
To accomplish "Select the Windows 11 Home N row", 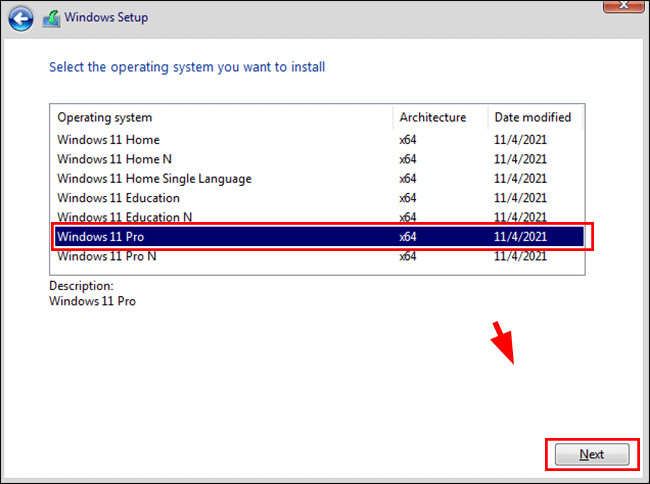I will [x=317, y=159].
